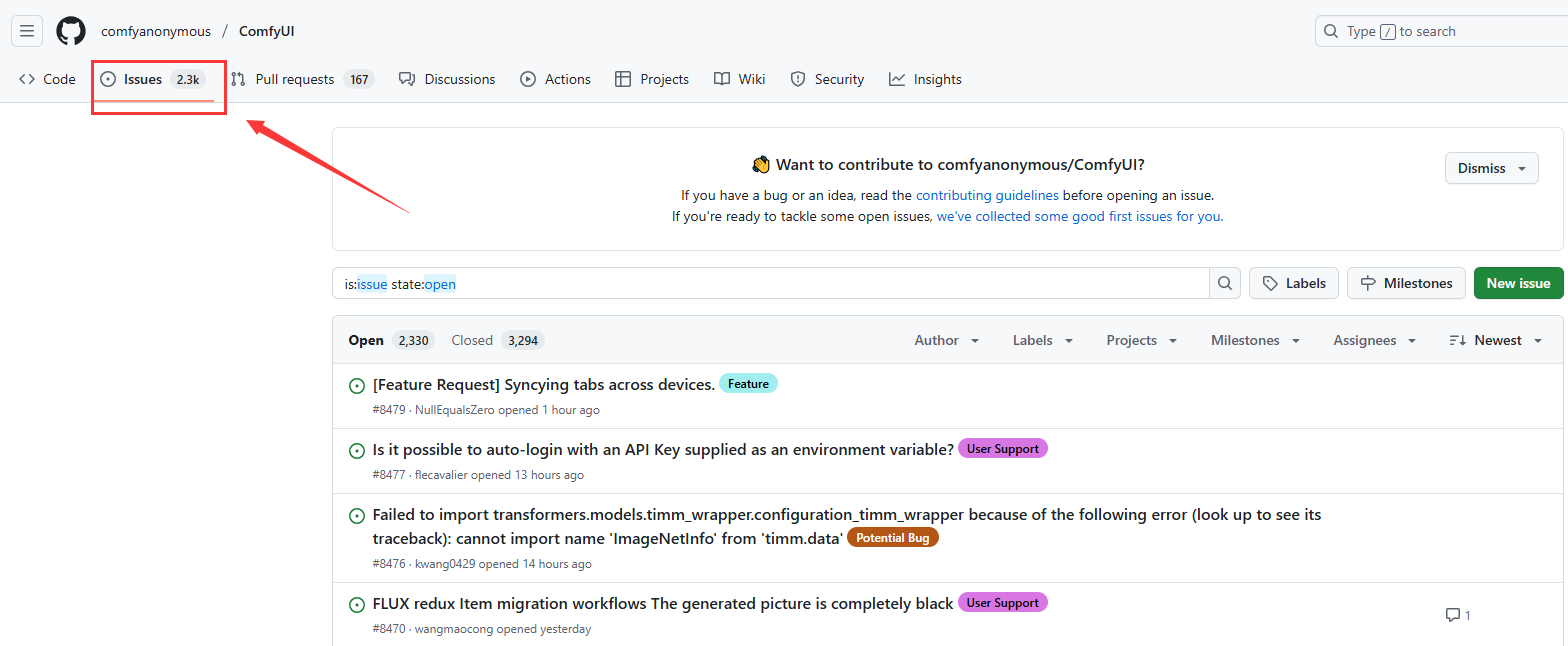
Task: Expand the Labels filter dropdown
Action: (1042, 340)
